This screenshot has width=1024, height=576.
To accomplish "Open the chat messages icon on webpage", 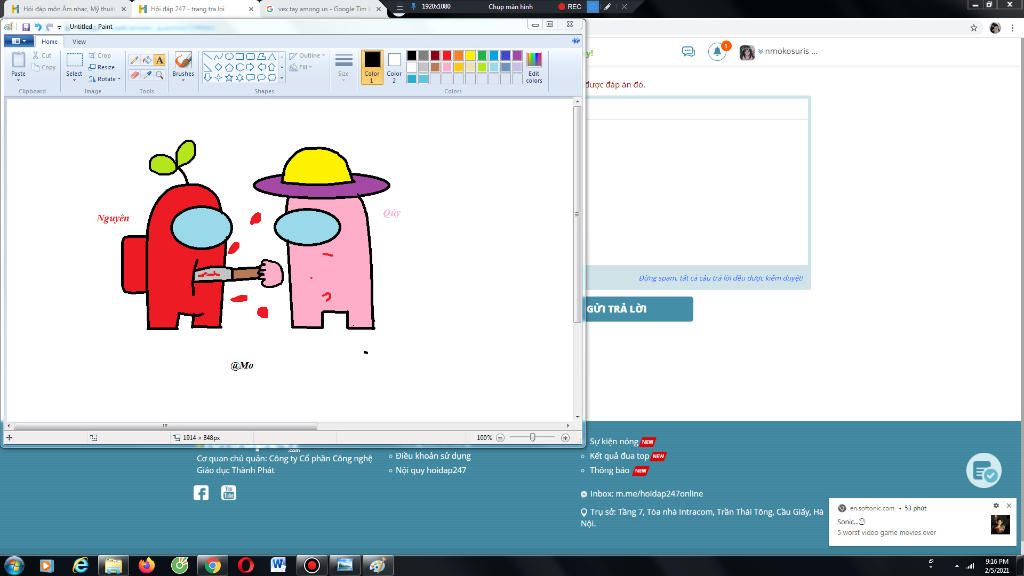I will point(688,52).
